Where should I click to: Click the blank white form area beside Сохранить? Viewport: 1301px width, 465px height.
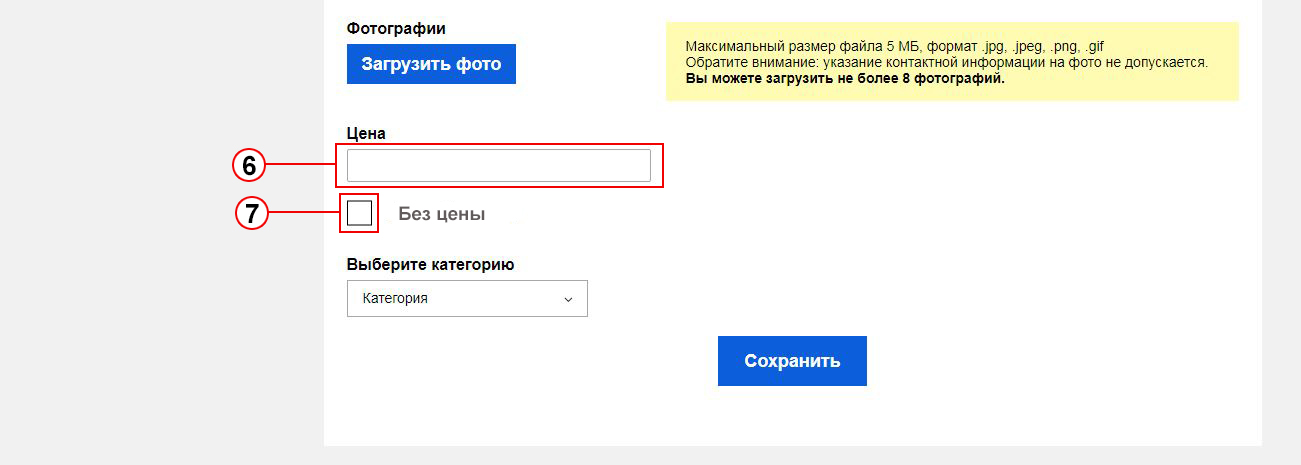click(x=1050, y=360)
